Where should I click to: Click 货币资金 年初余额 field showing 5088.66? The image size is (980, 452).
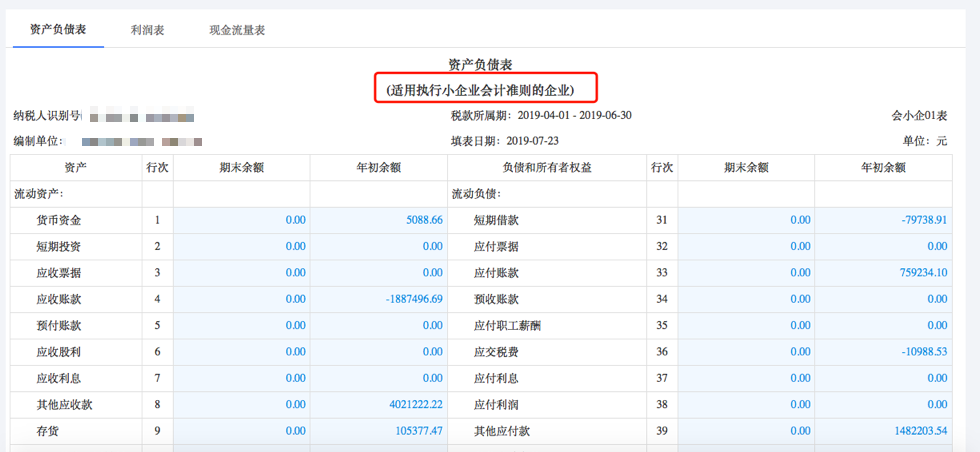click(x=378, y=220)
